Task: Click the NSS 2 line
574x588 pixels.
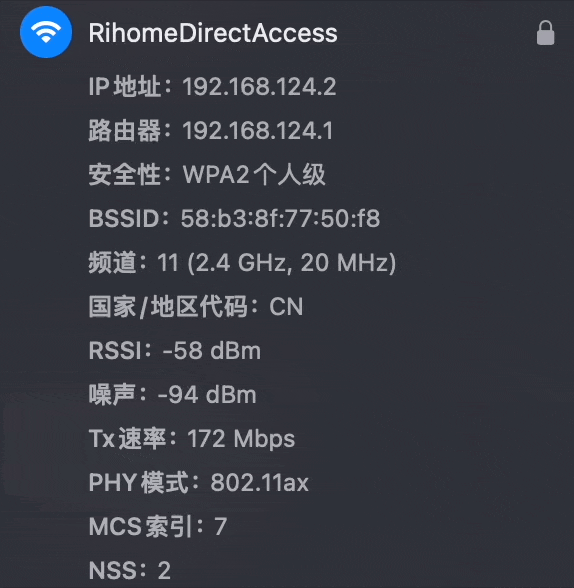Action: (x=130, y=570)
